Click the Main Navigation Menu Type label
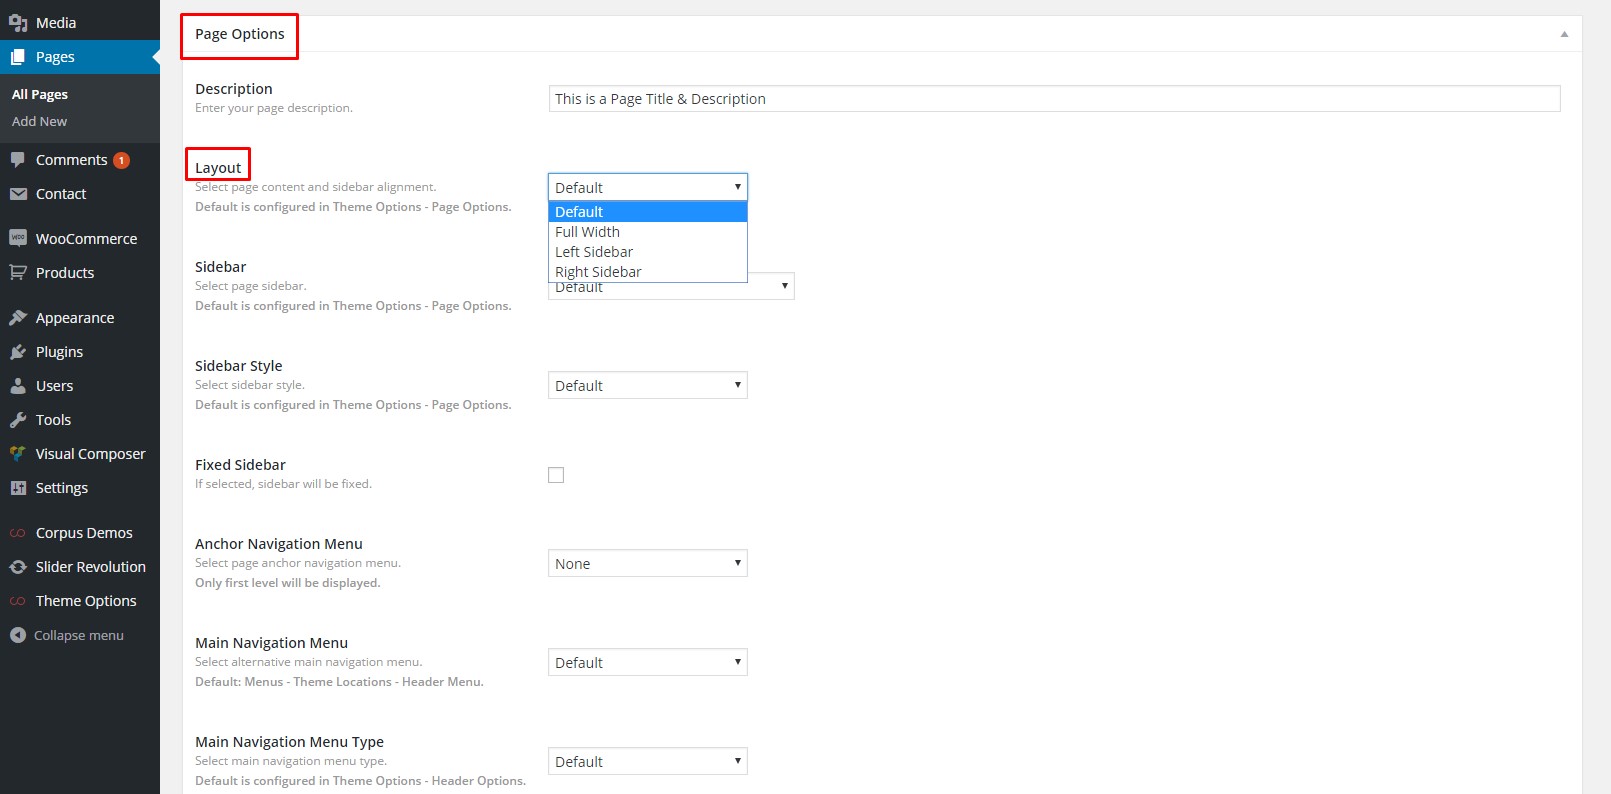Image resolution: width=1611 pixels, height=794 pixels. (290, 742)
